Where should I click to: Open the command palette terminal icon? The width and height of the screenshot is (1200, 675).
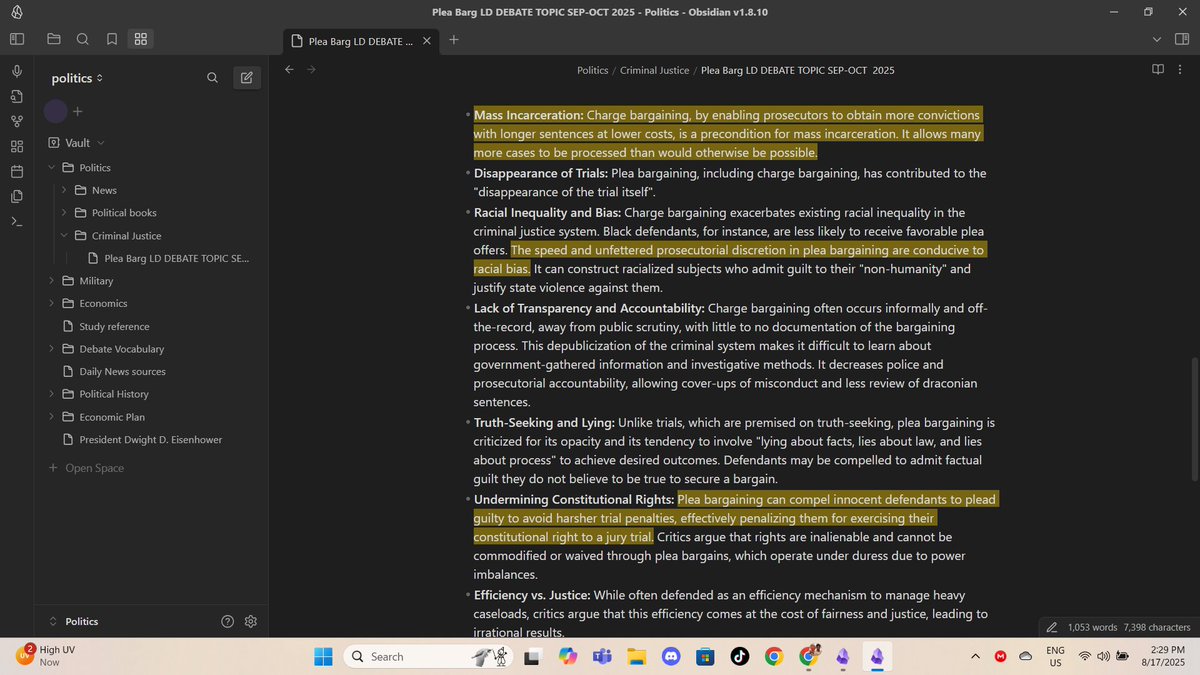(x=17, y=221)
